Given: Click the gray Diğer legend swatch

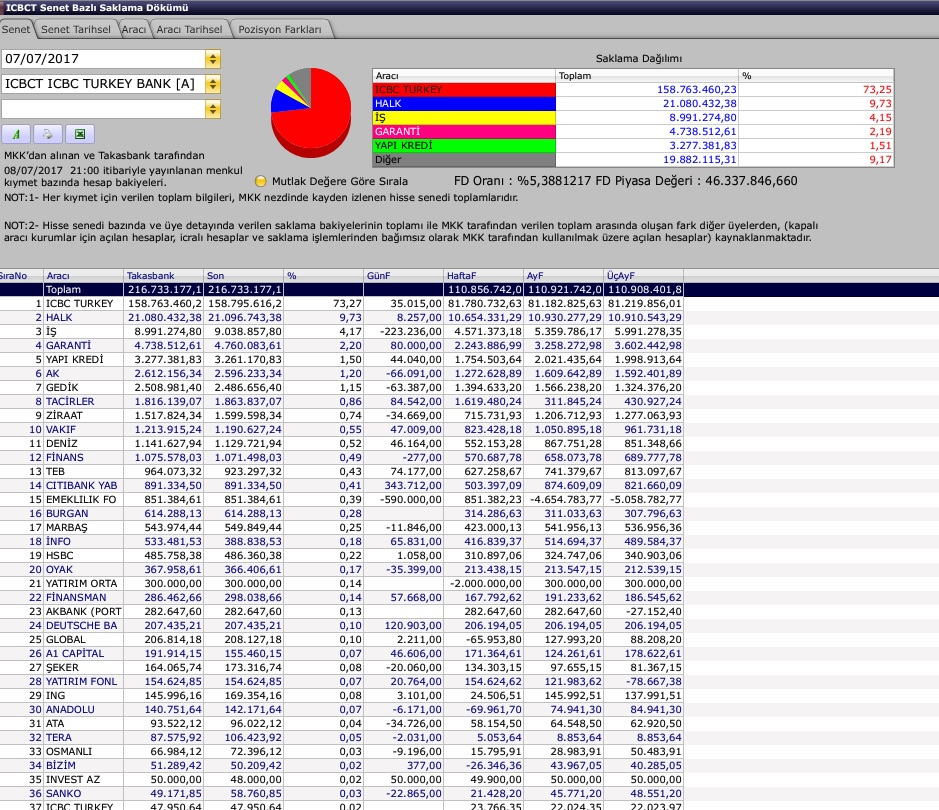Looking at the screenshot, I should click(464, 160).
